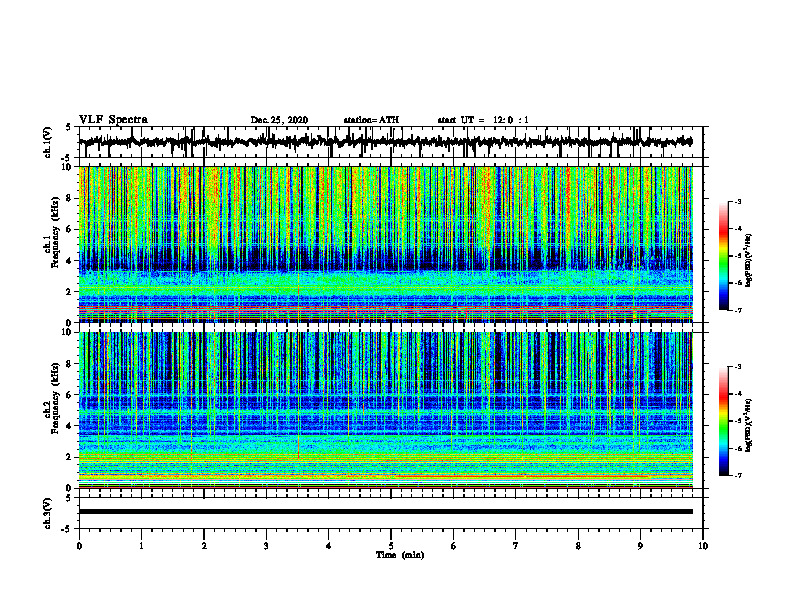792x612 pixels.
Task: Click the time axis tick label "1"
Action: [x=141, y=546]
